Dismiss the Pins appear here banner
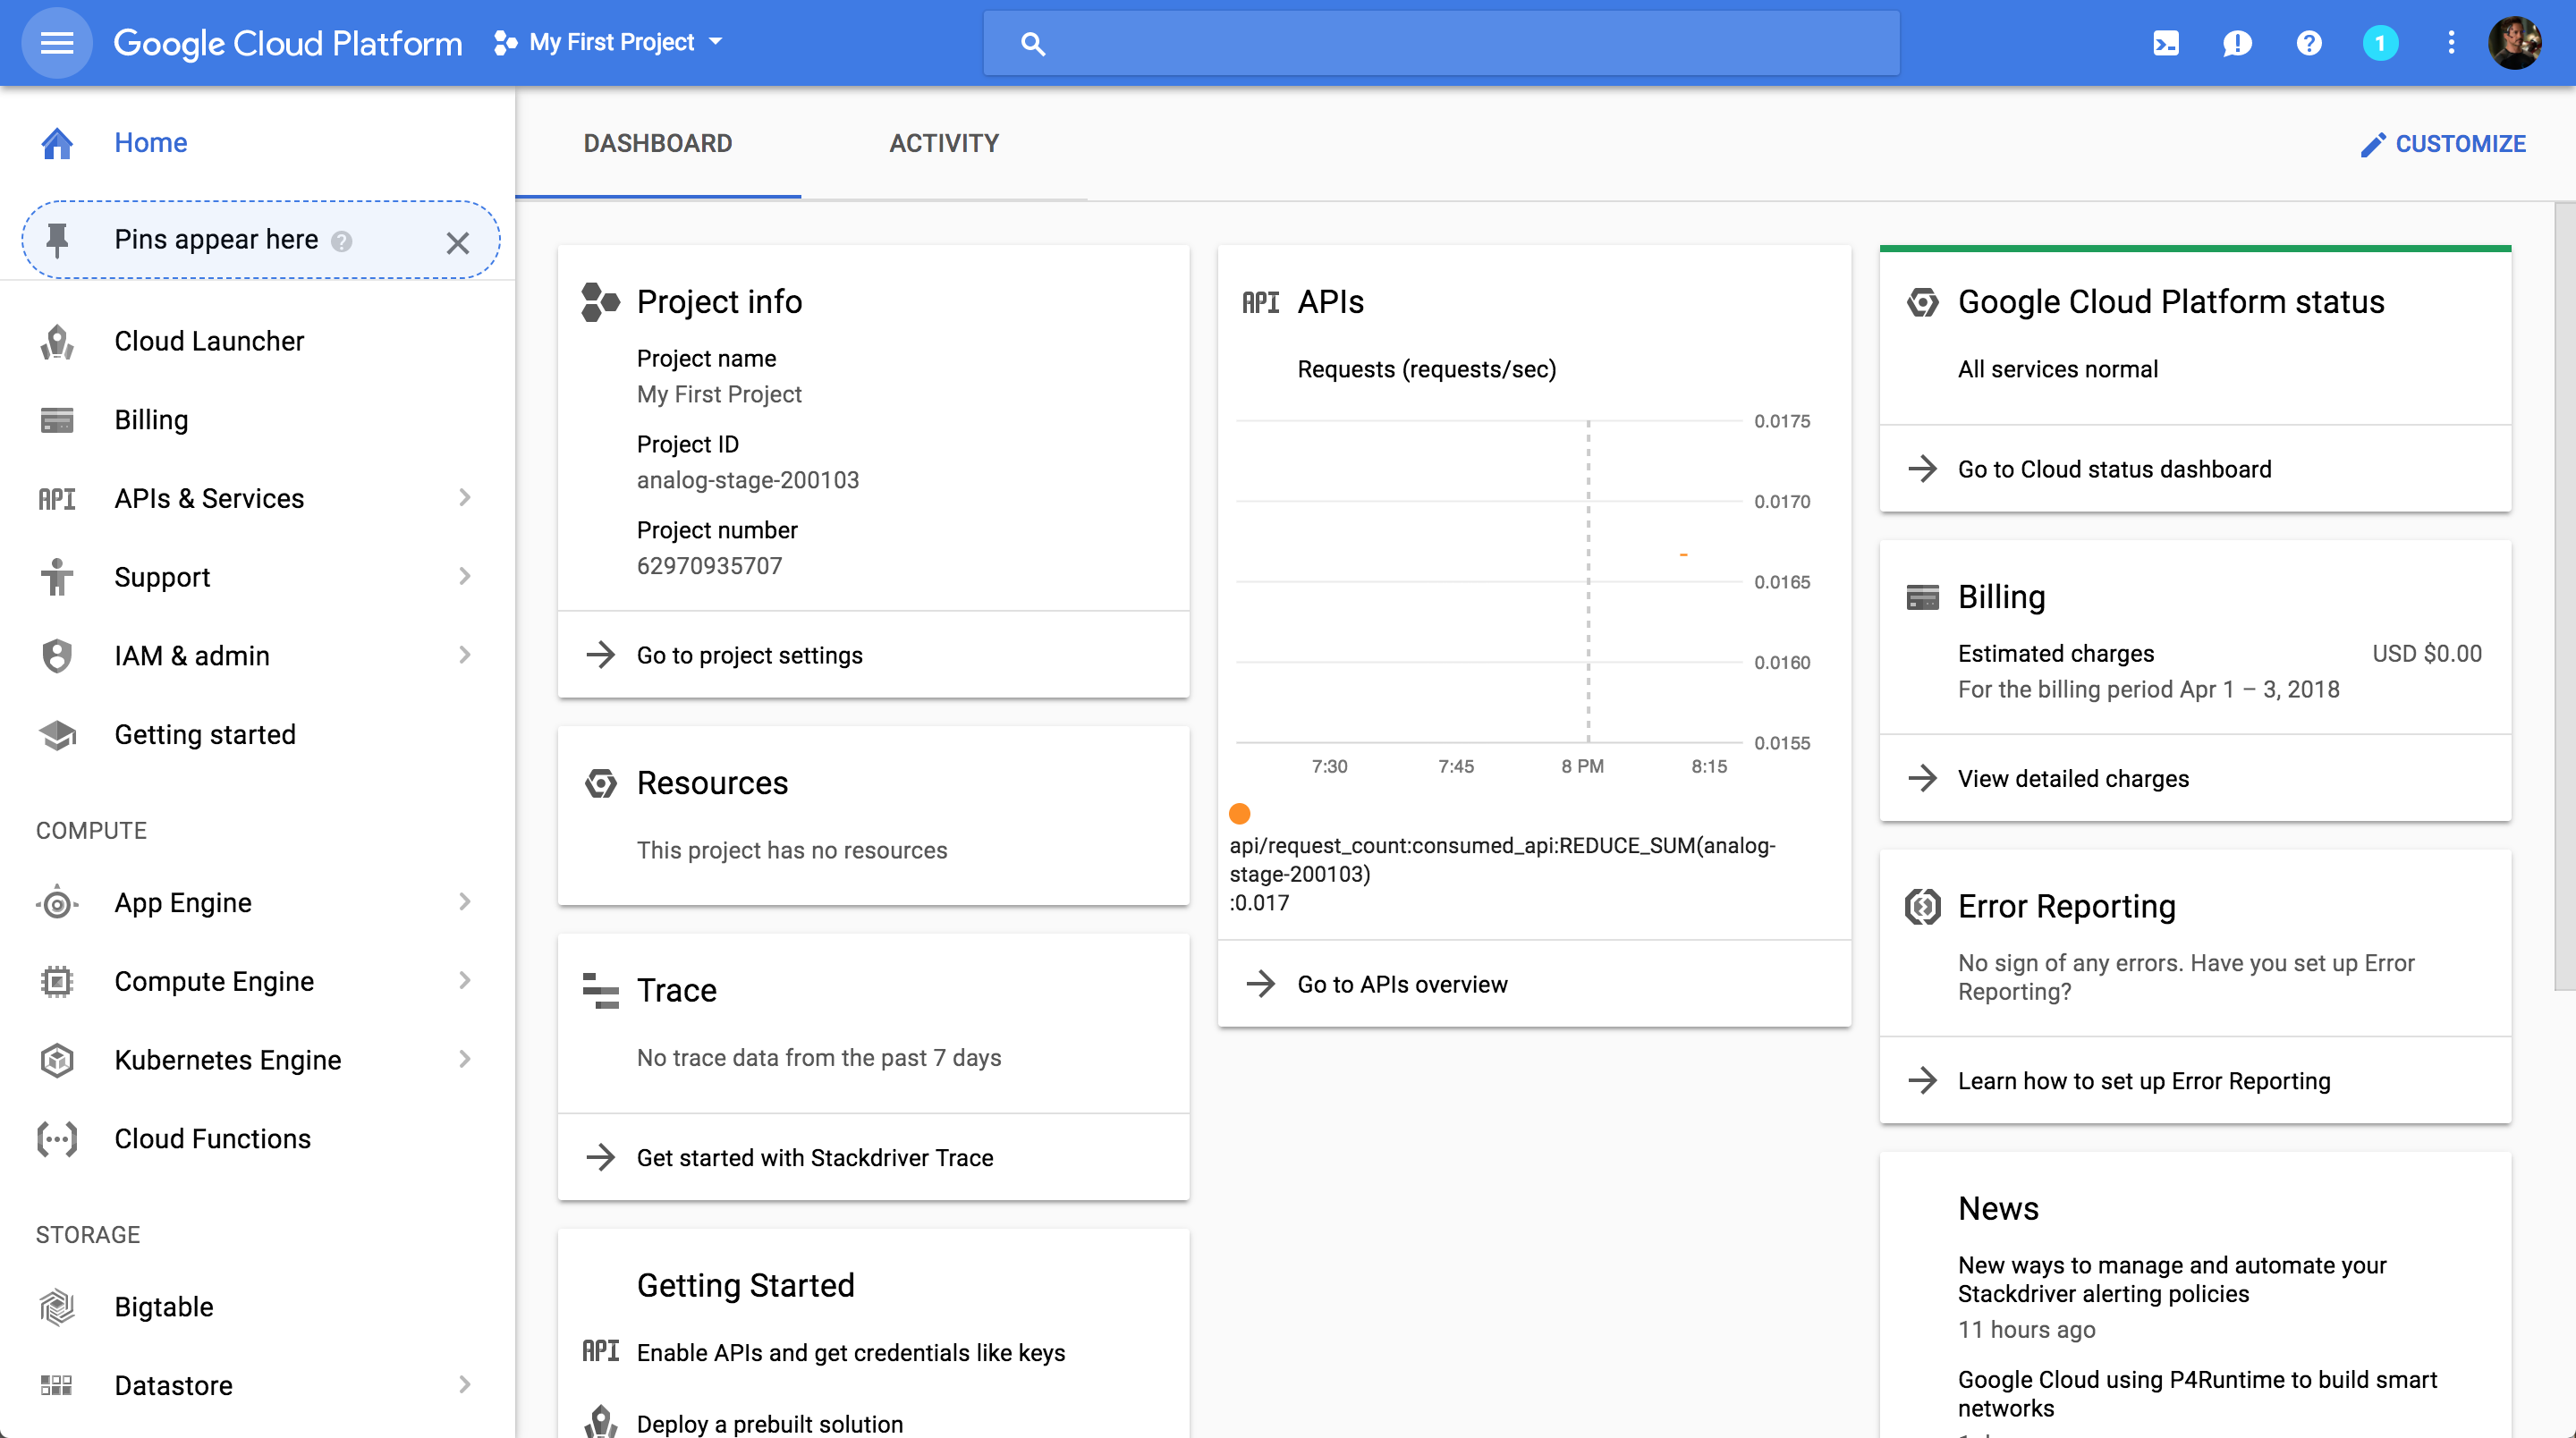Viewport: 2576px width, 1438px height. coord(457,243)
